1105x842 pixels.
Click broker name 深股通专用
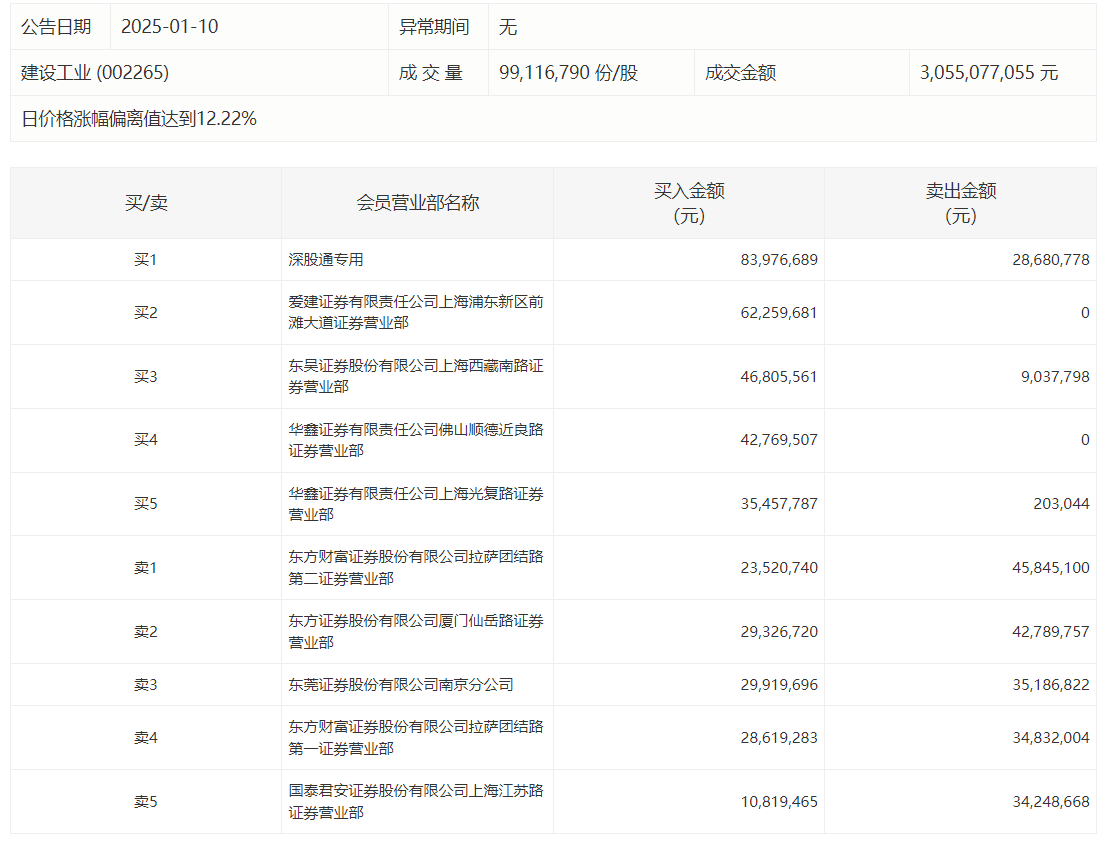326,259
